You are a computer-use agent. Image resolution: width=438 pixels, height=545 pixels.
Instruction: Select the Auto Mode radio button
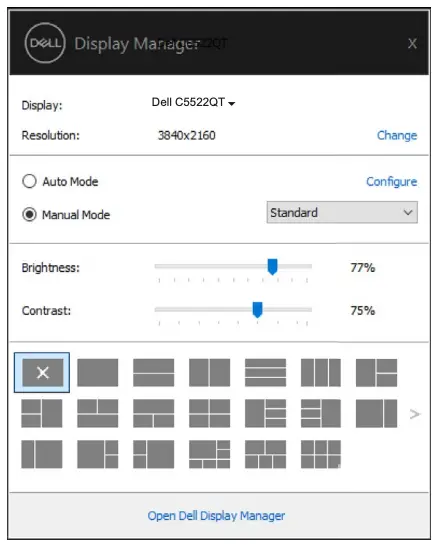29,181
